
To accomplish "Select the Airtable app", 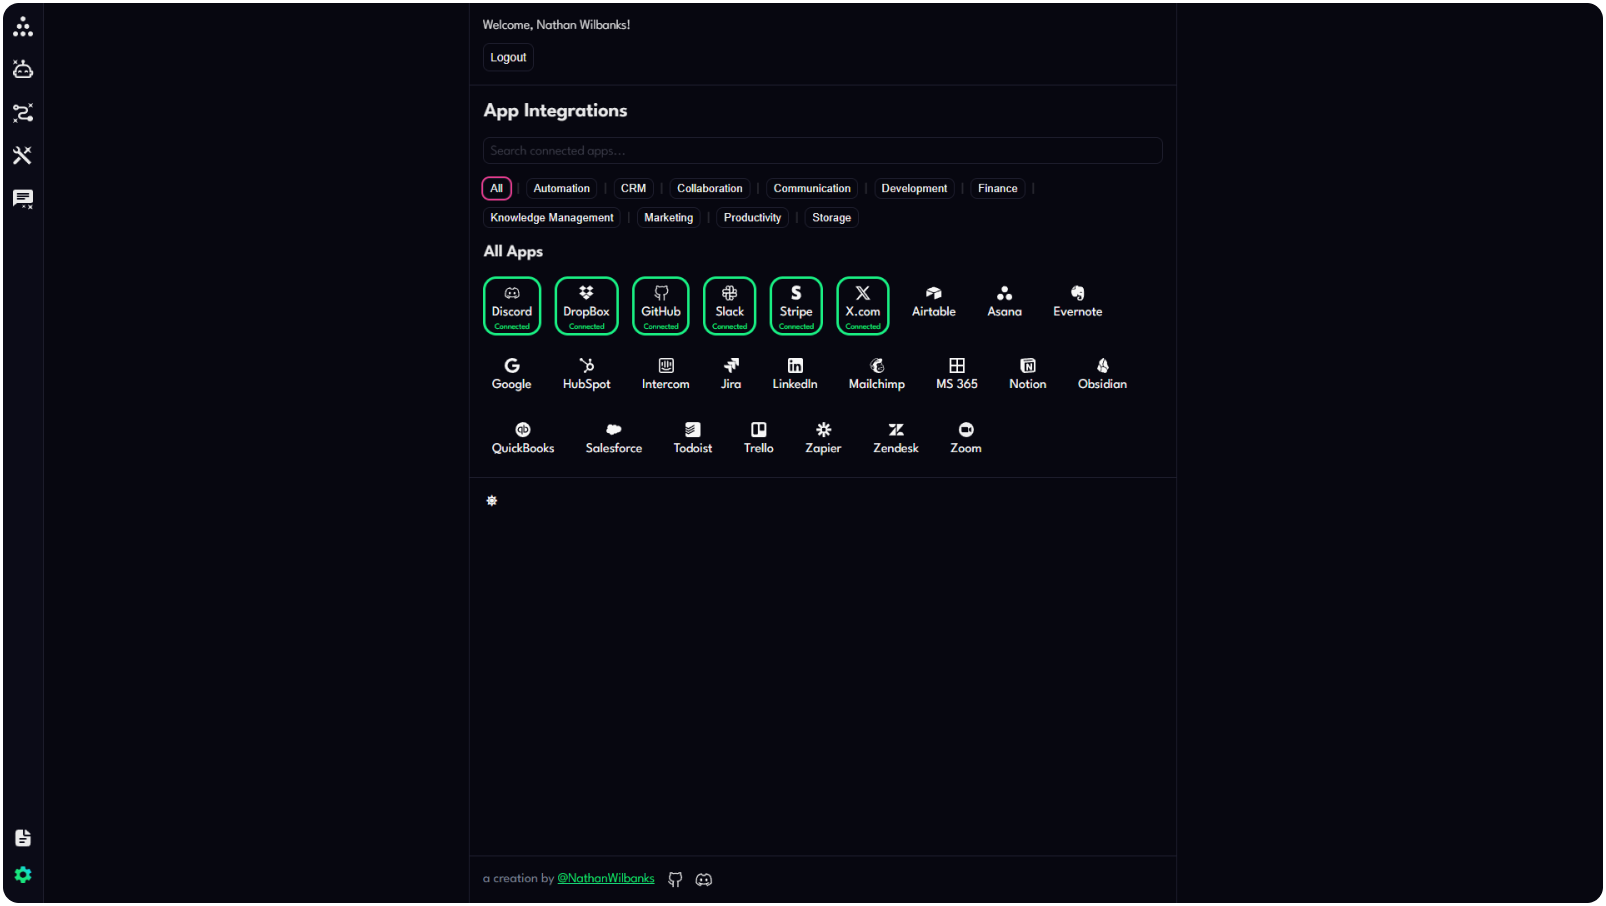I will 934,302.
